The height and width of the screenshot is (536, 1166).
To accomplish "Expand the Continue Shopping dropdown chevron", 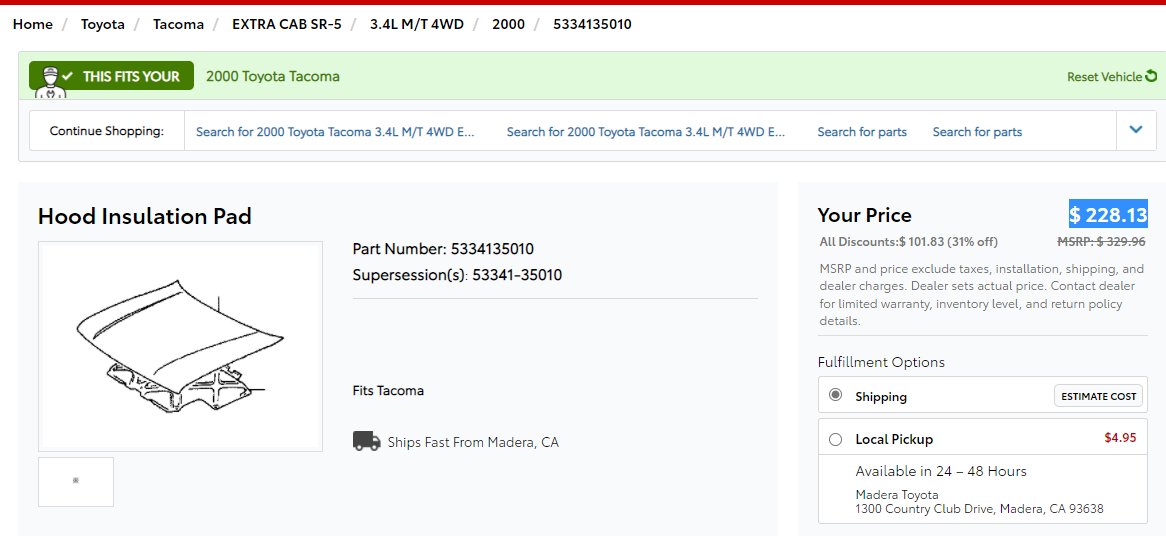I will click(1136, 130).
